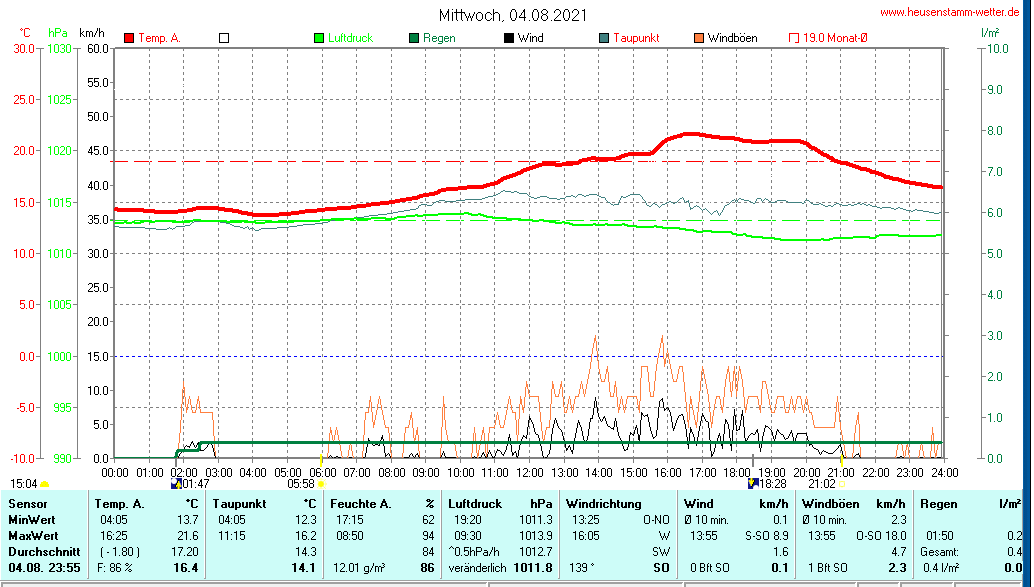The width and height of the screenshot is (1034, 587).
Task: Click the '12.01 g/m³' absolute humidity value
Action: coord(359,567)
